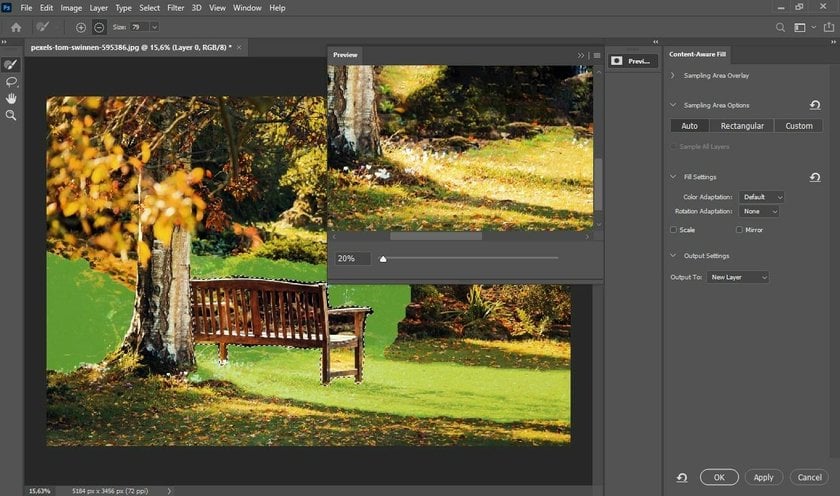840x496 pixels.
Task: Click the Preview horizontal scrollbar thumb
Action: point(436,236)
